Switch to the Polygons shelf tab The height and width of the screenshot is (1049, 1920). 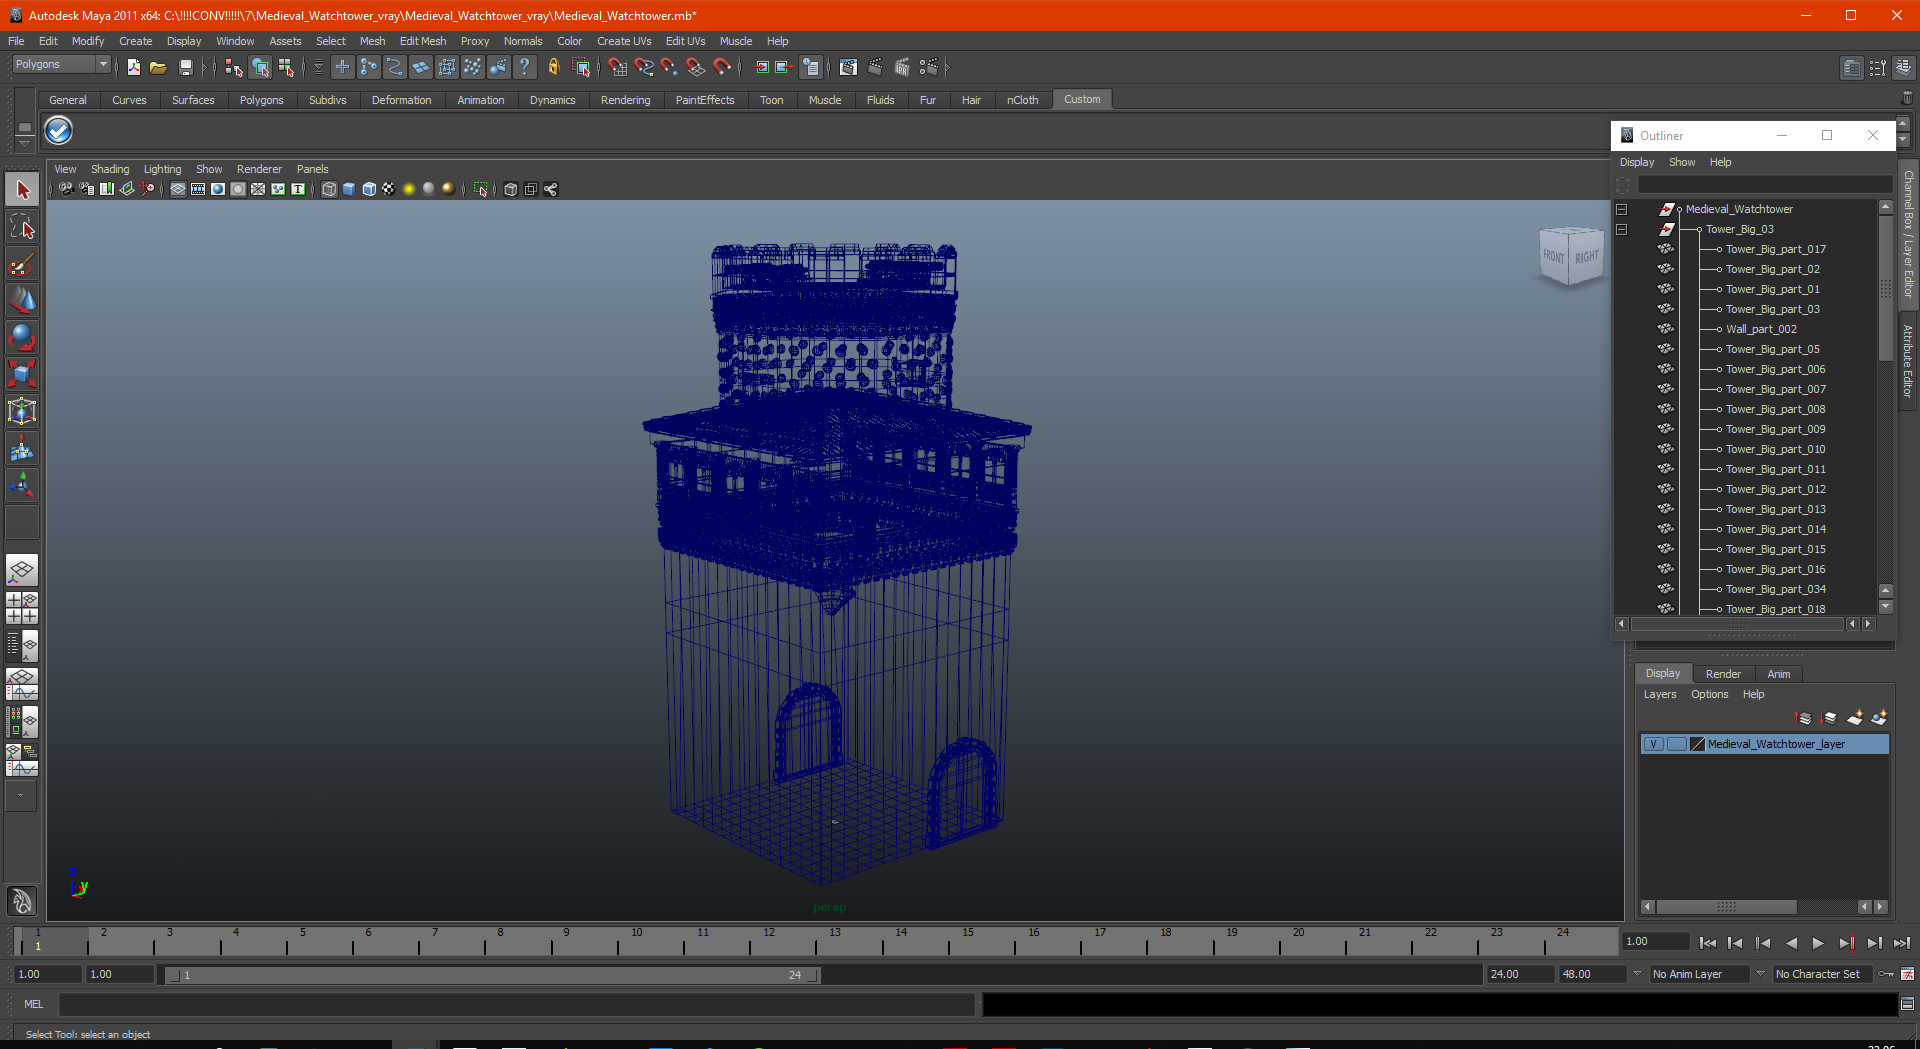[x=261, y=100]
